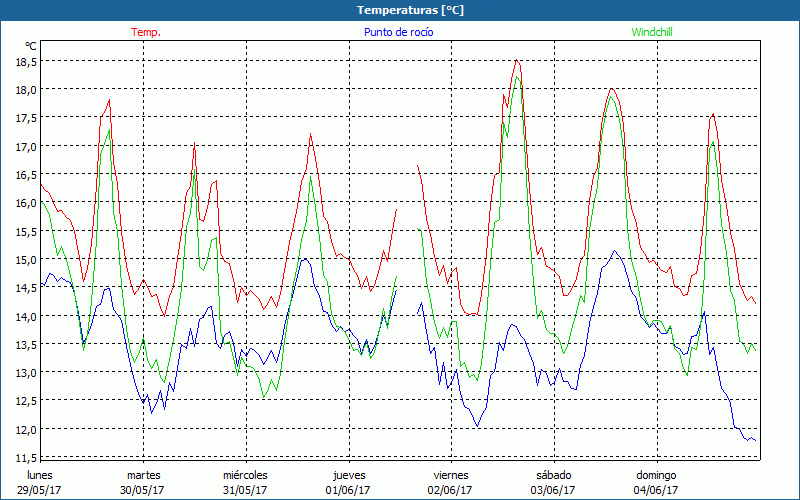Click the 13,5 value on the y-axis
Image resolution: width=800 pixels, height=500 pixels.
pos(26,345)
